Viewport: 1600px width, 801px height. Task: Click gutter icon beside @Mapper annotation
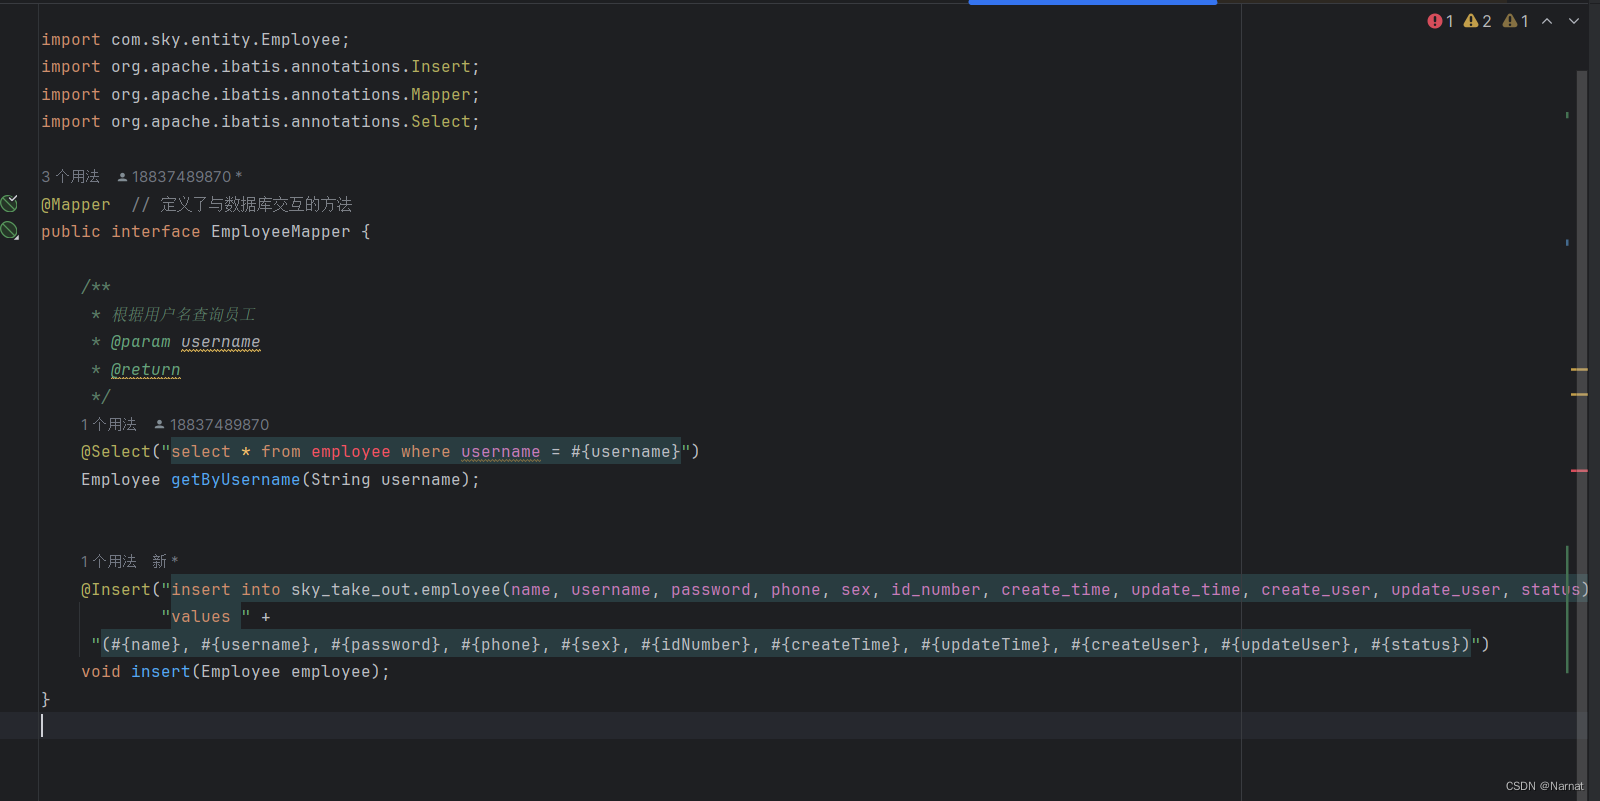tap(9, 204)
